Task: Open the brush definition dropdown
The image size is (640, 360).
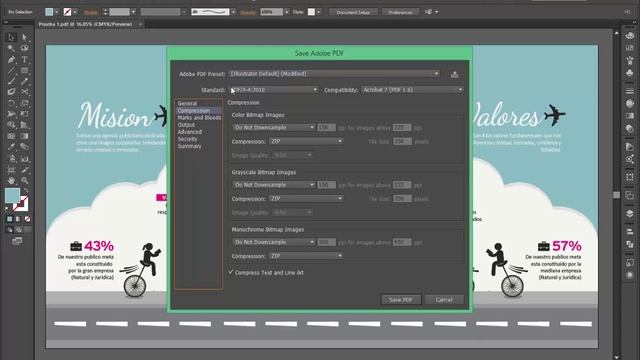Action: coord(233,12)
